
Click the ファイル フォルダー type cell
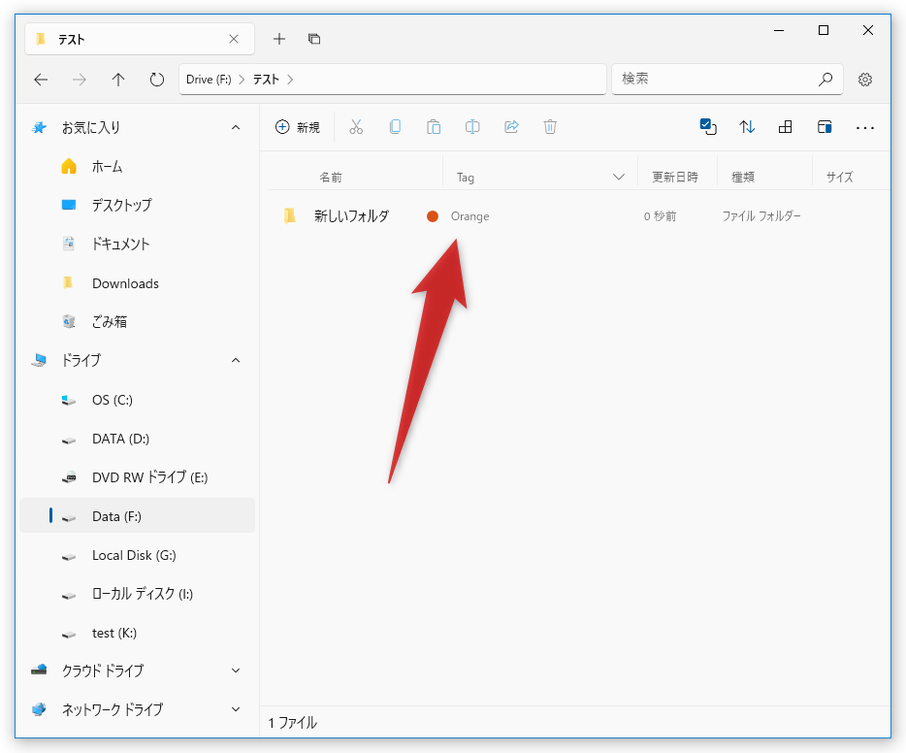coord(761,216)
